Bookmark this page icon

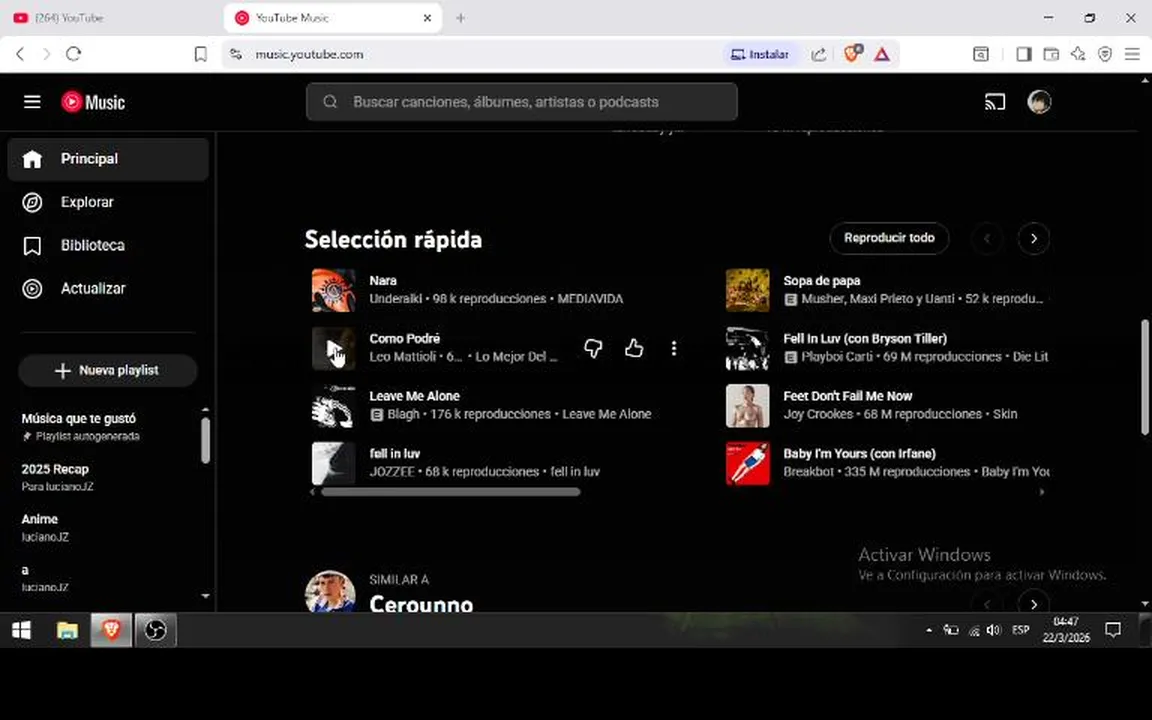tap(201, 54)
